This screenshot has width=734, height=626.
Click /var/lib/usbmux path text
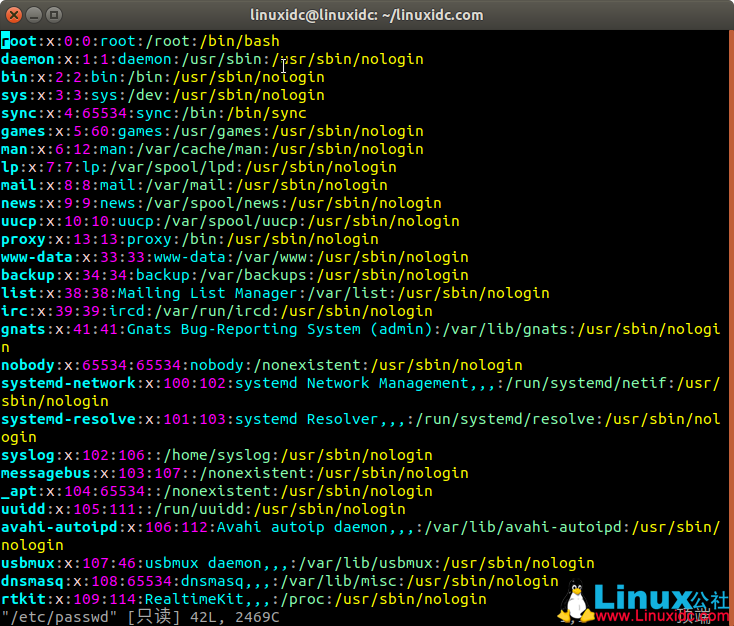(x=365, y=563)
